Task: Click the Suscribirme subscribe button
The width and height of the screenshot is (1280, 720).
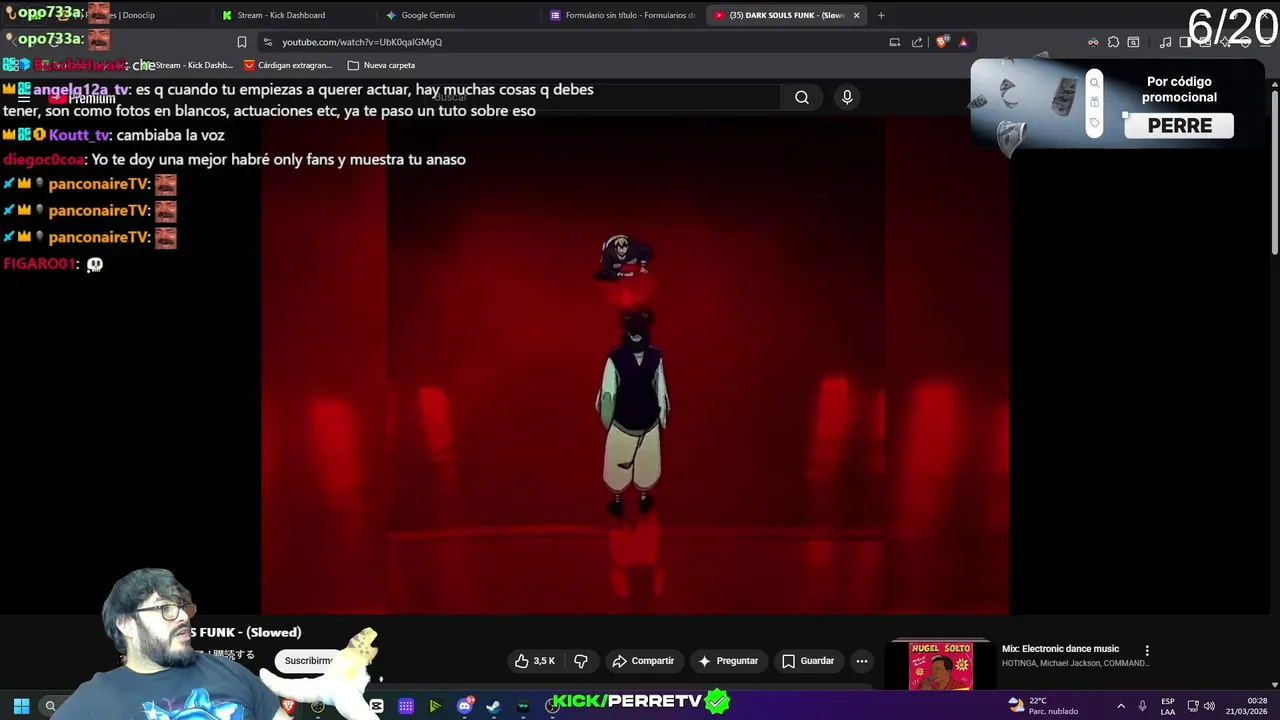Action: click(308, 661)
